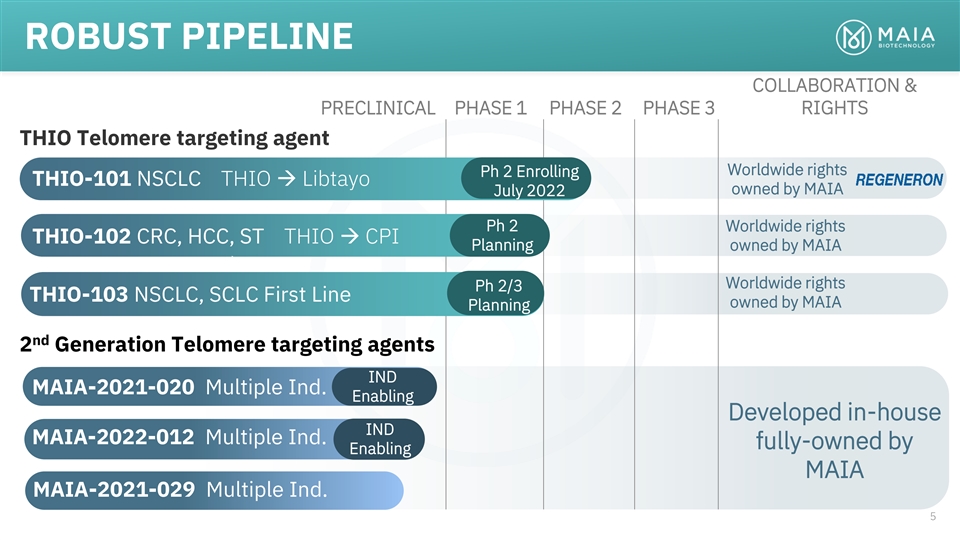Click the MAIA Biotechnology logo icon
The width and height of the screenshot is (960, 540).
854,38
